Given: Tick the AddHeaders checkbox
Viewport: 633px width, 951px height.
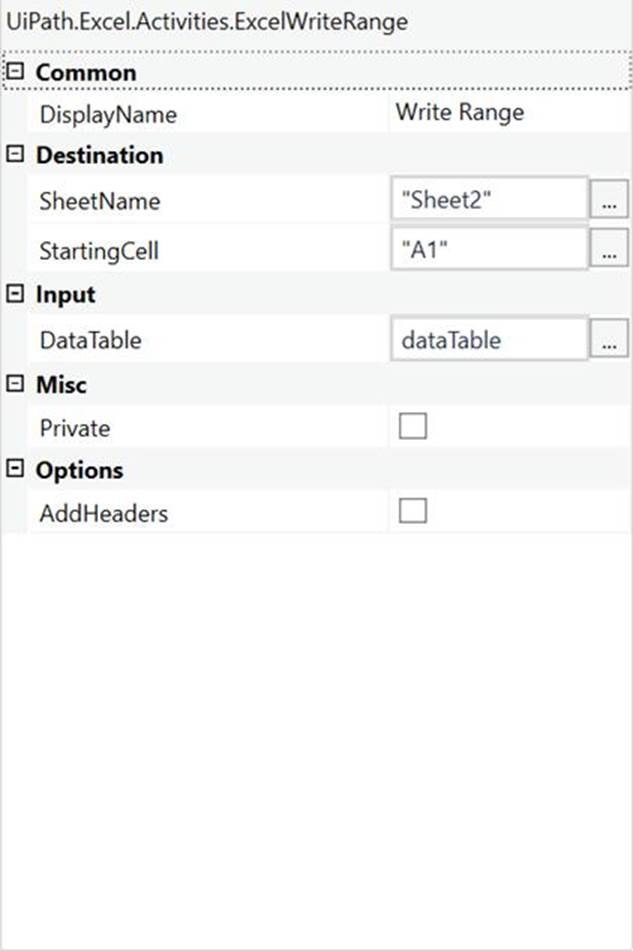Looking at the screenshot, I should 413,512.
